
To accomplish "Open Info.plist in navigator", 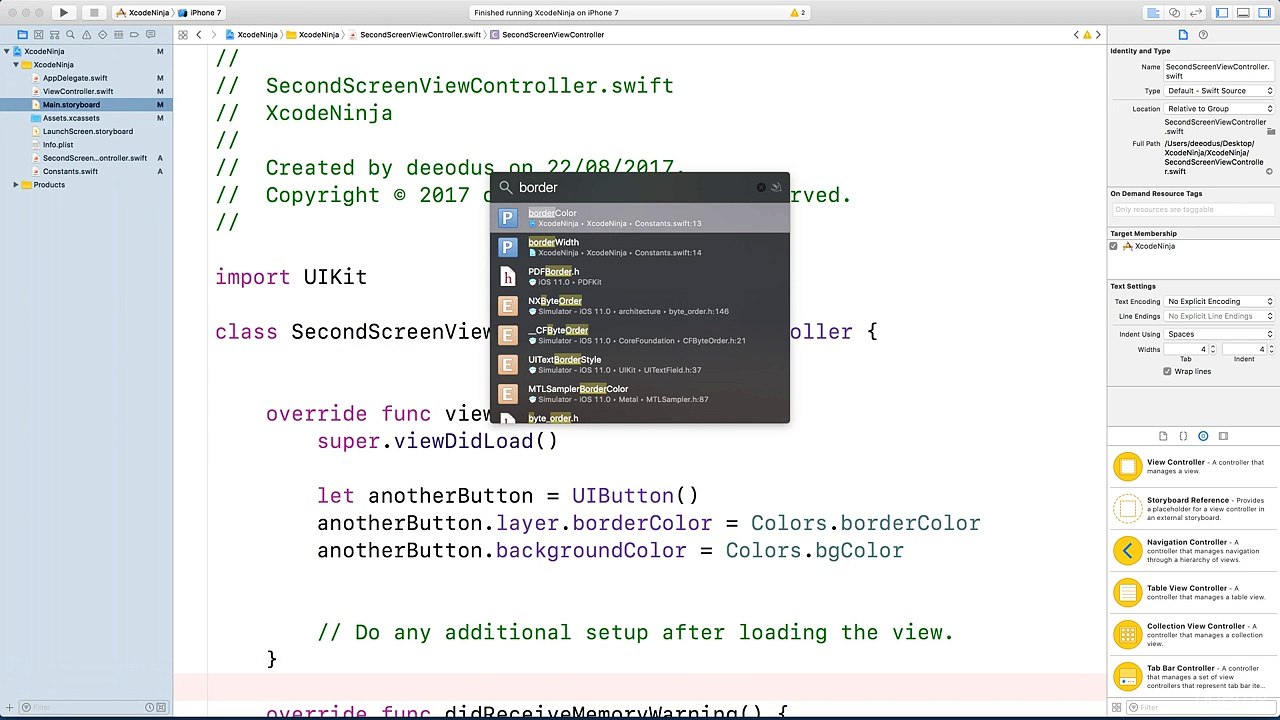I will [58, 145].
